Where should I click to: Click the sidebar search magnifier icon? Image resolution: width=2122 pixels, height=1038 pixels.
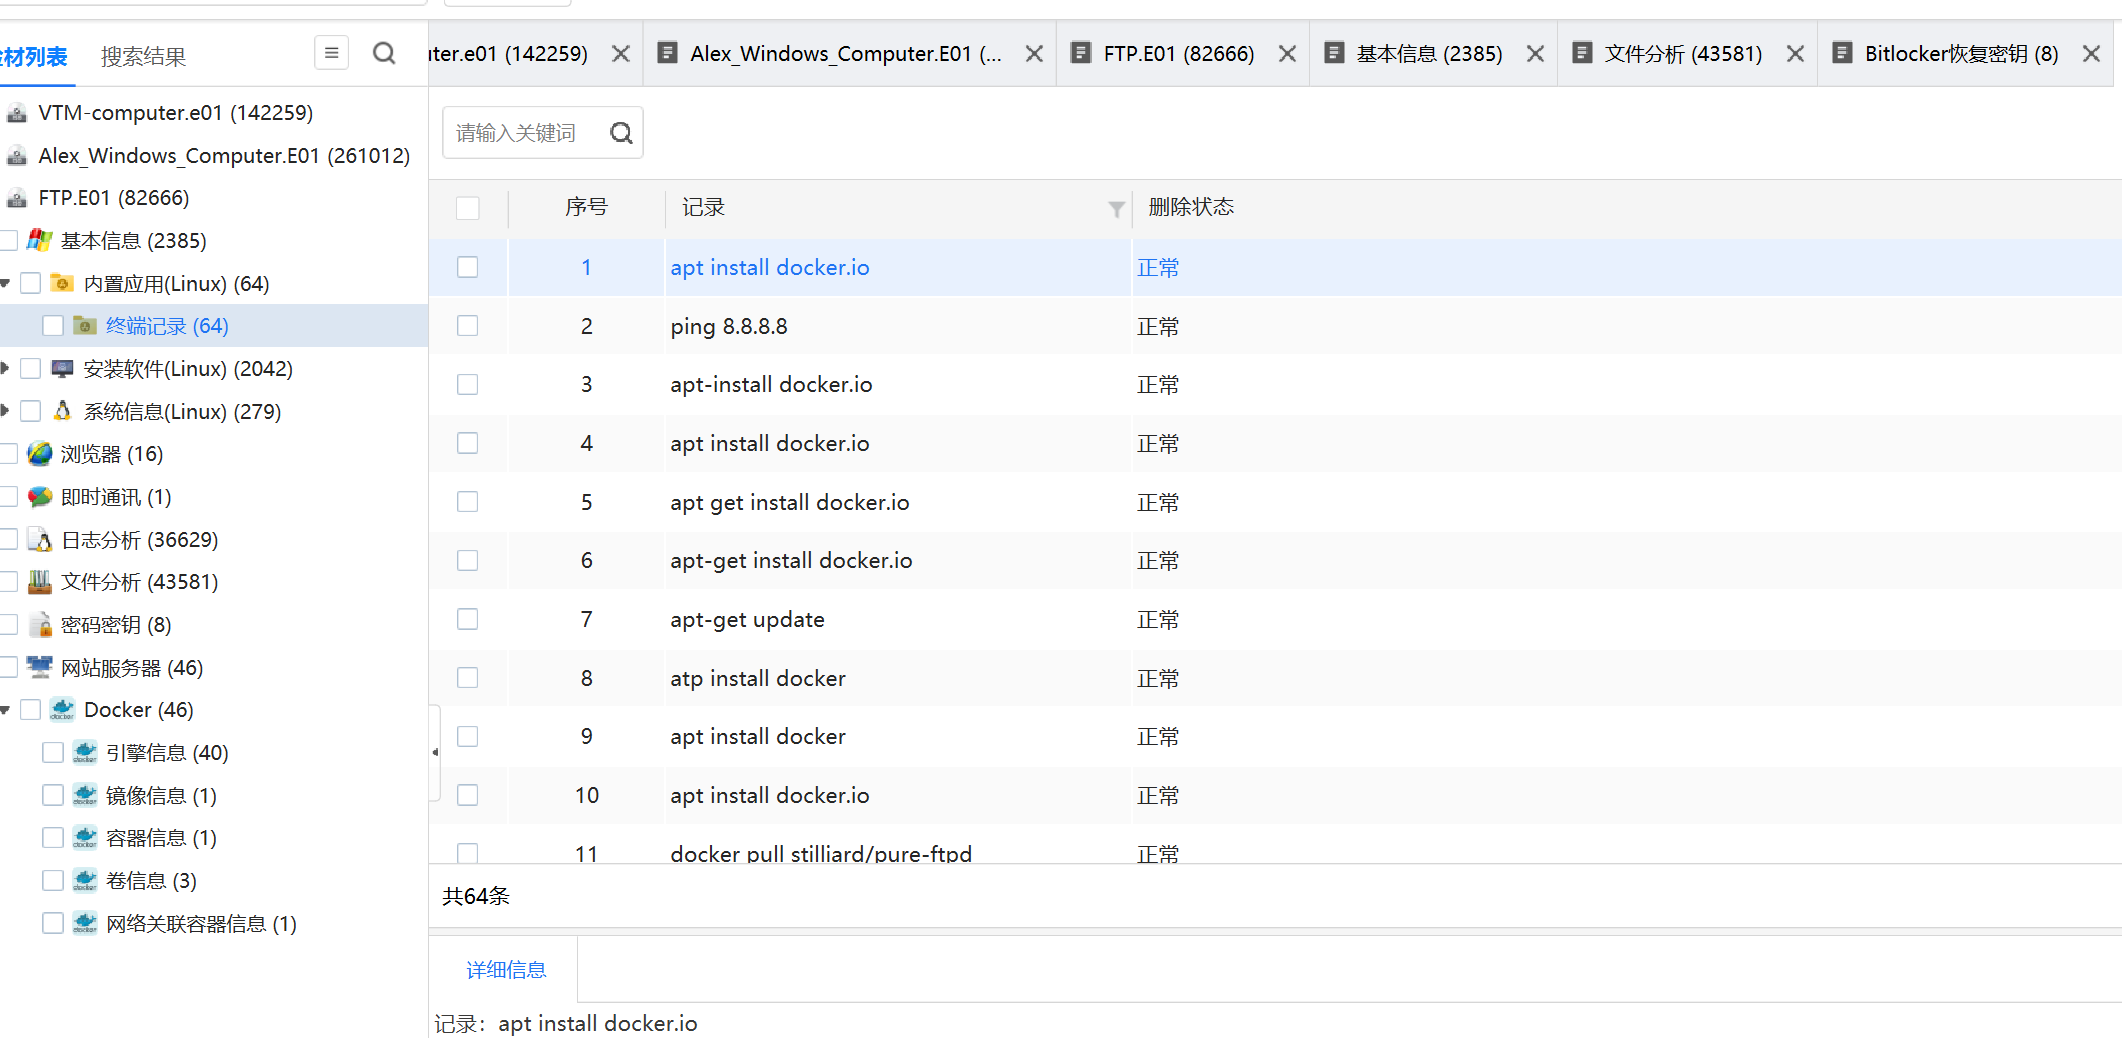tap(384, 53)
